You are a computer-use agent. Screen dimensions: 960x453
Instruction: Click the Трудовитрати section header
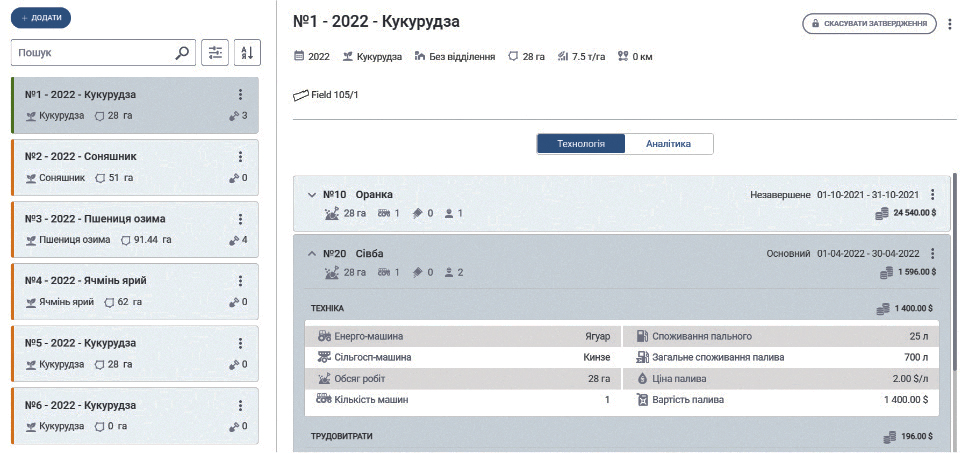(x=342, y=436)
